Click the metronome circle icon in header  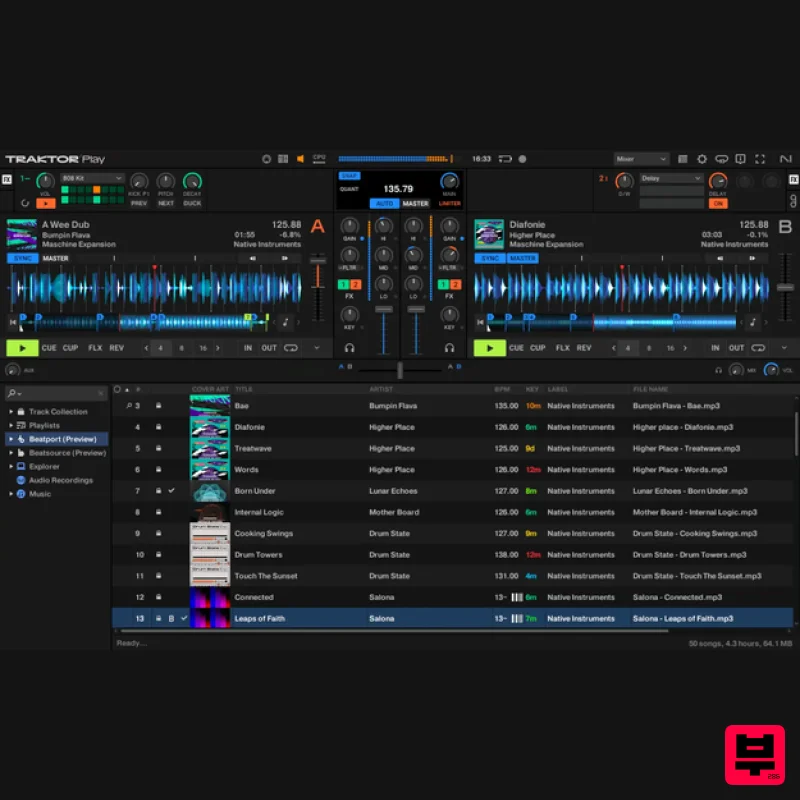pyautogui.click(x=266, y=159)
